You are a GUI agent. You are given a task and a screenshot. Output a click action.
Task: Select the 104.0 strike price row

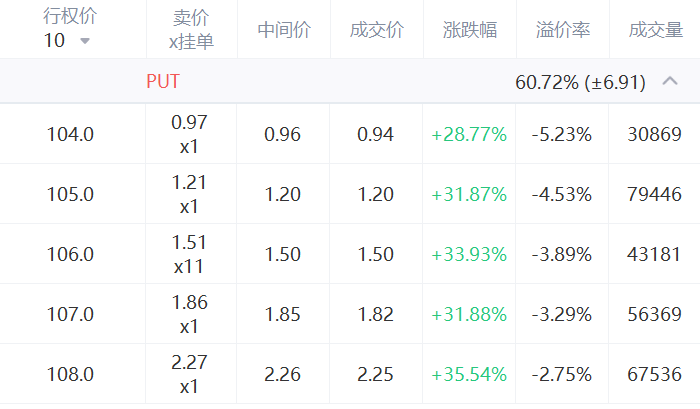350,134
